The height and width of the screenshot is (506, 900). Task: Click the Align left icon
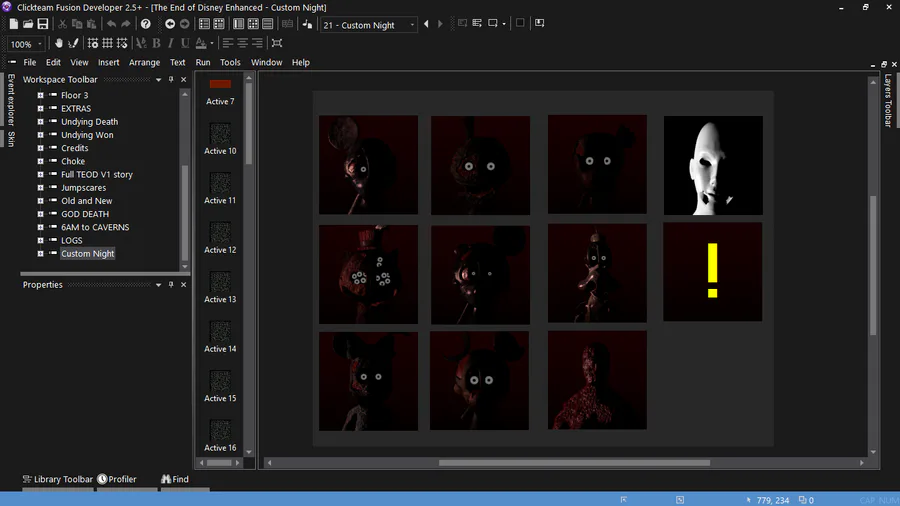point(228,43)
